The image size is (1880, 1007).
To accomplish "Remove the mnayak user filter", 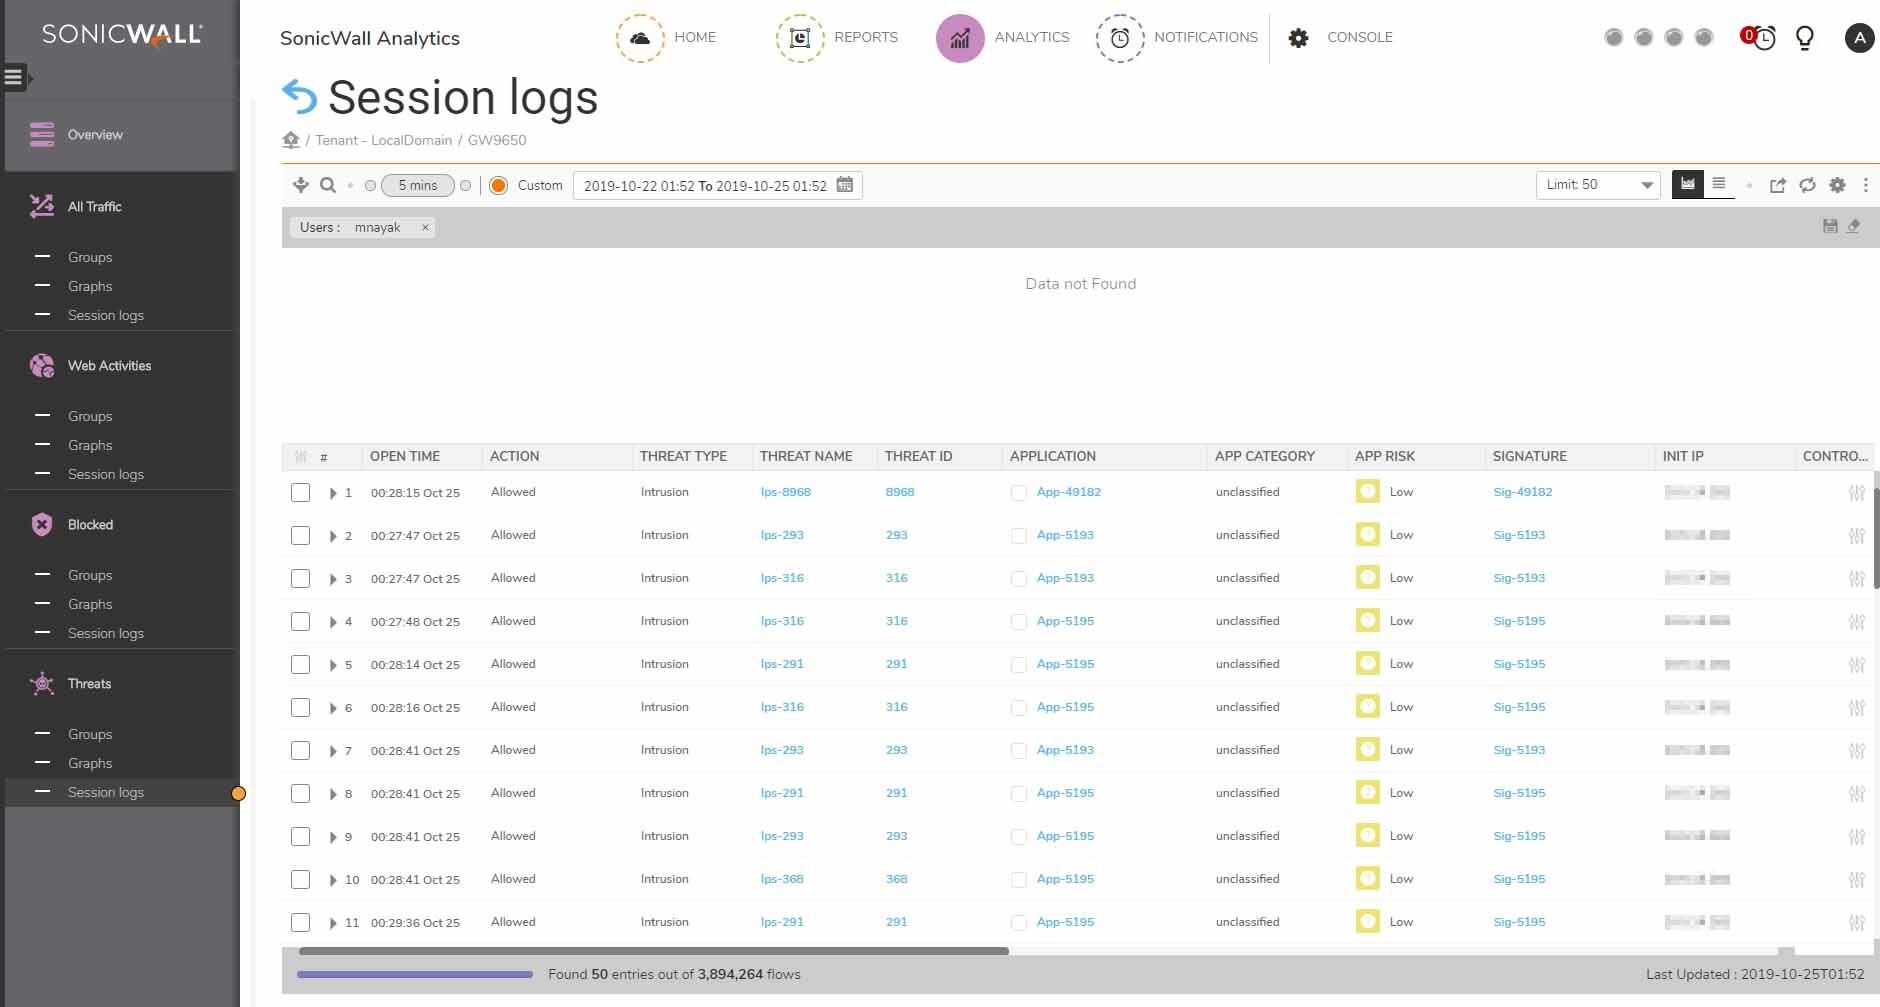I will [x=425, y=227].
